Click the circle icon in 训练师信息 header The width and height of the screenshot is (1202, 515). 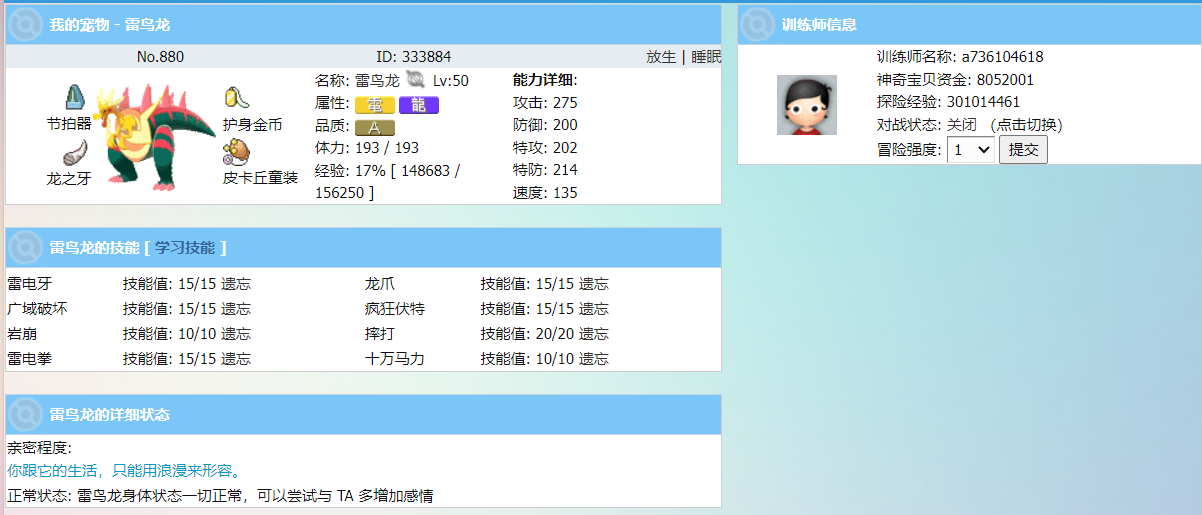757,24
